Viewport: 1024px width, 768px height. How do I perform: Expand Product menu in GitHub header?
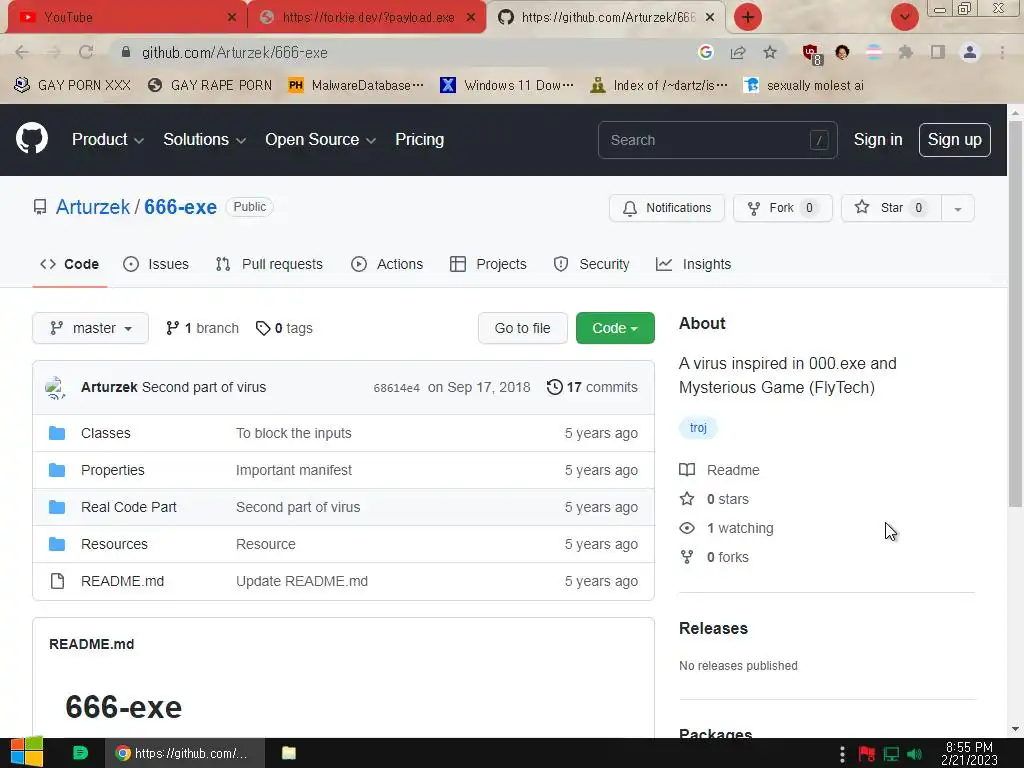point(108,139)
